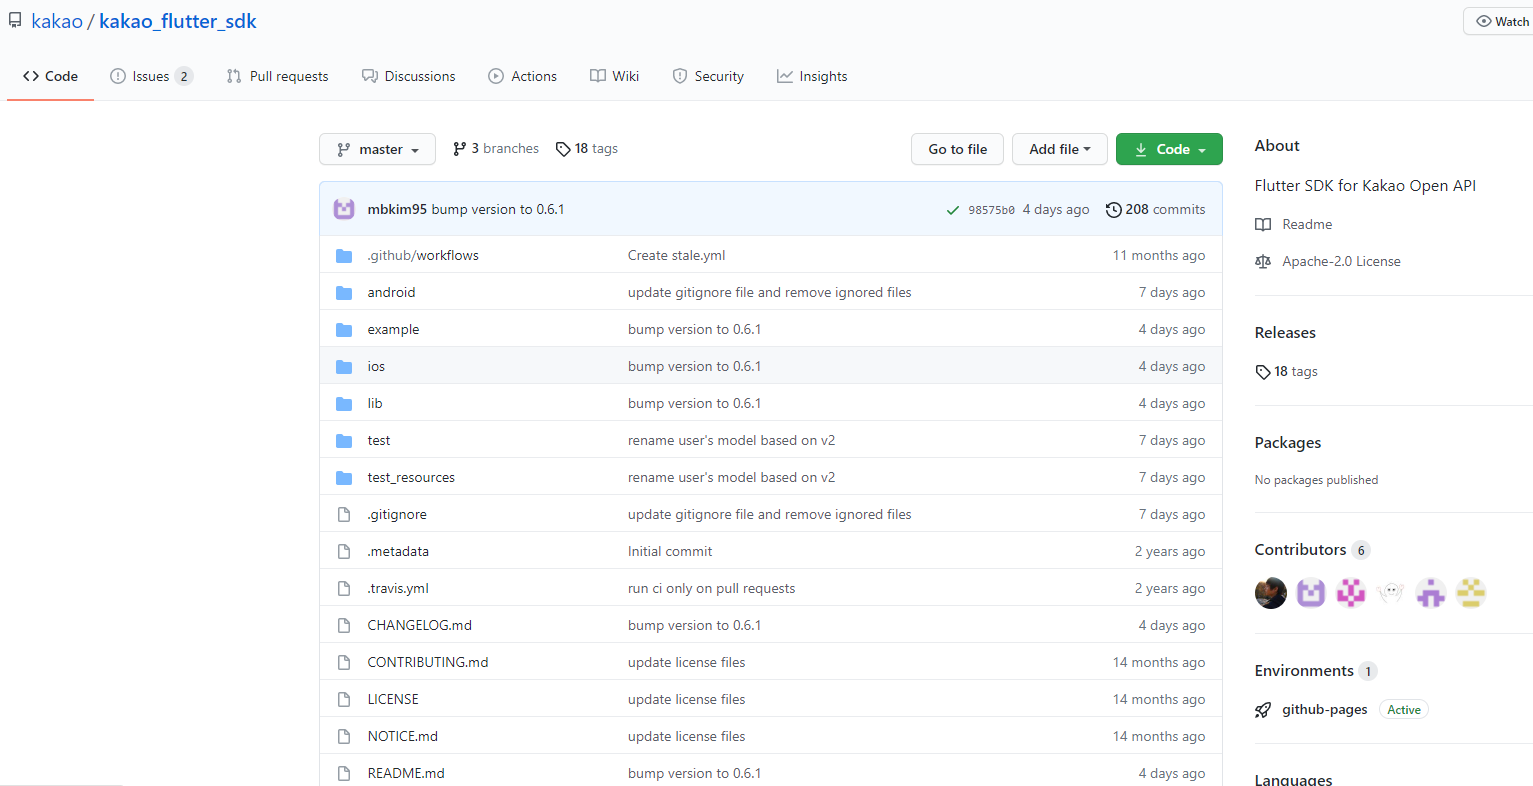Viewport: 1533px width, 786px height.
Task: Open mbkim95 author link
Action: tap(397, 209)
